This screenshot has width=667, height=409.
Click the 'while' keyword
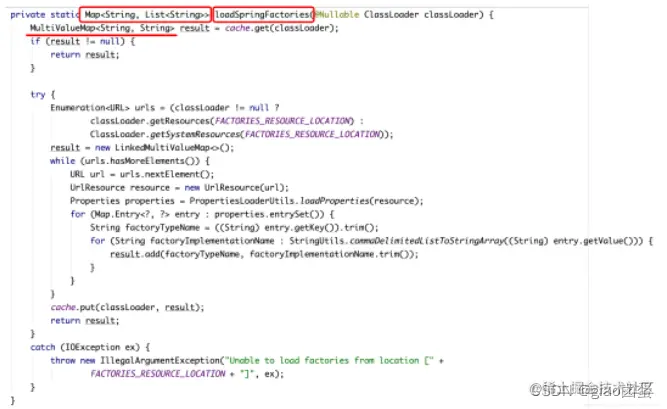pos(63,161)
